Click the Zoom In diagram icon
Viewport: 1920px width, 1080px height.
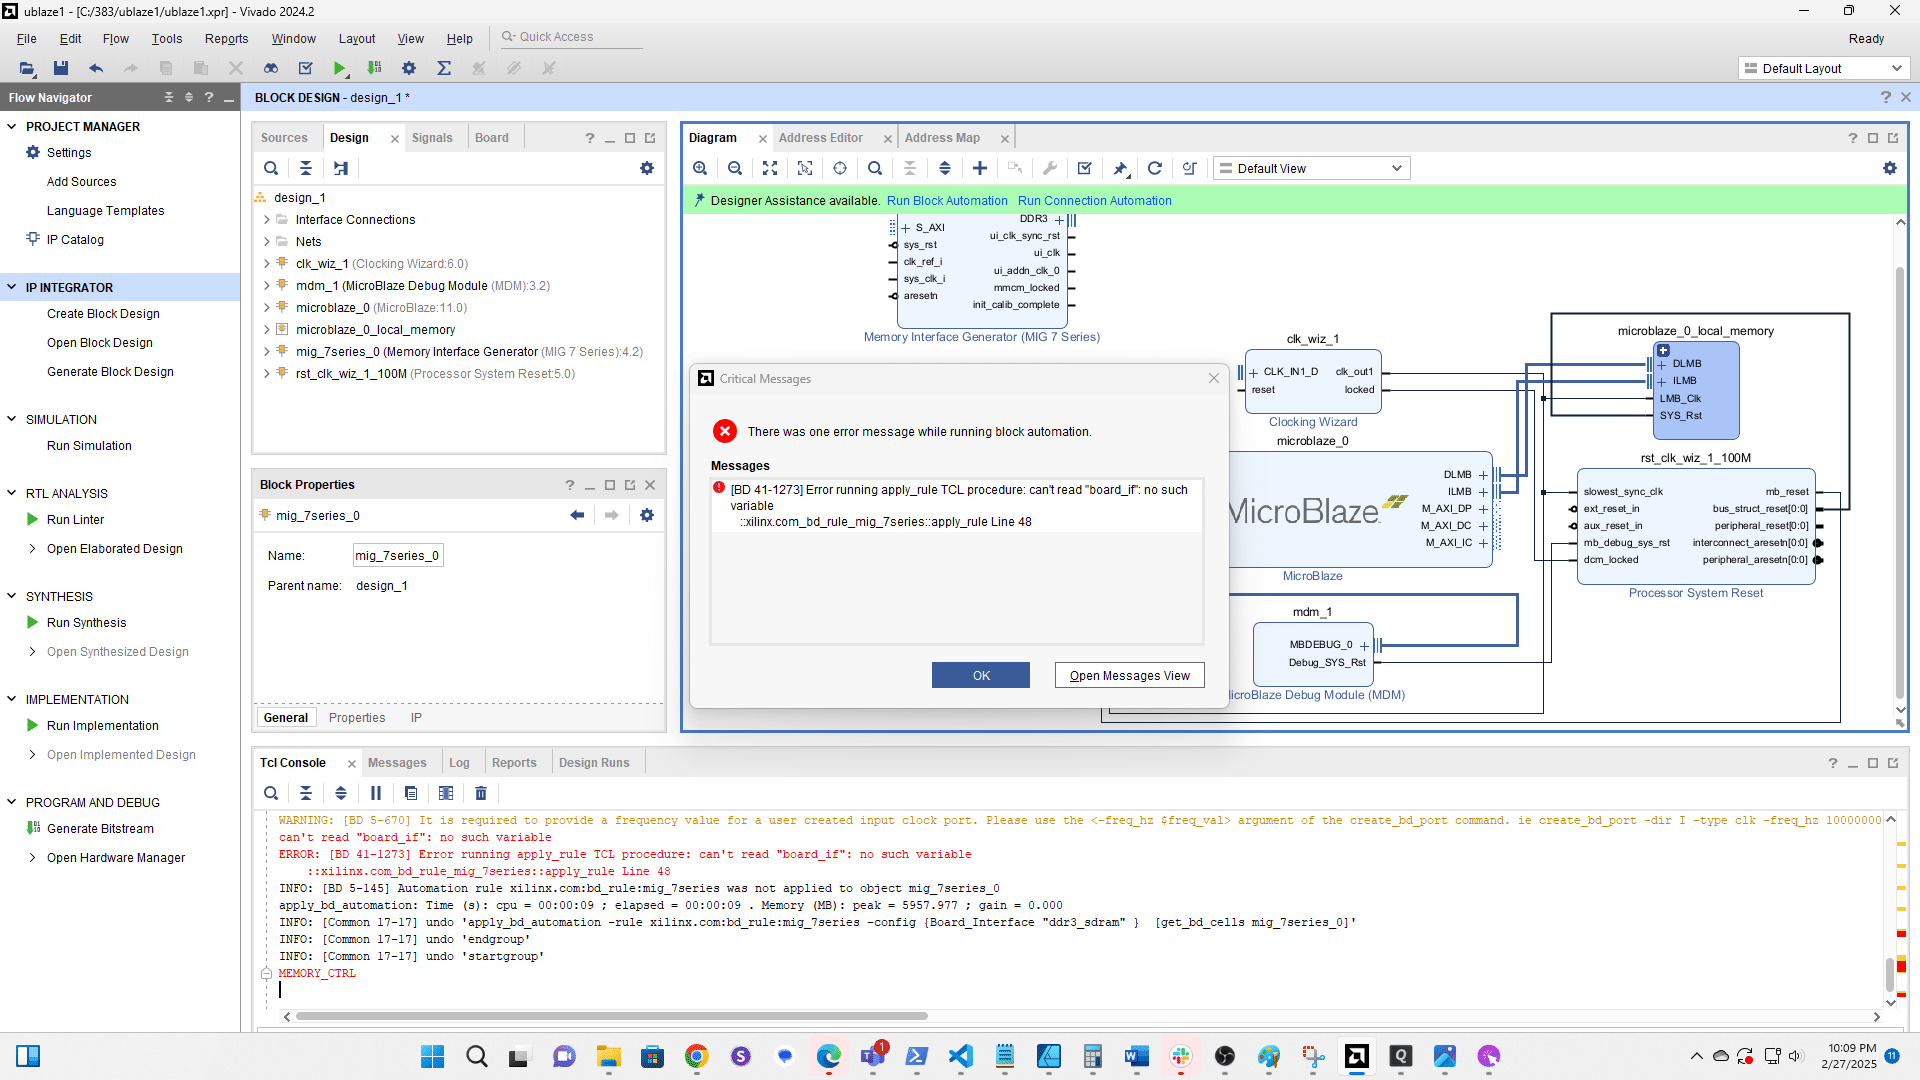[x=700, y=168]
